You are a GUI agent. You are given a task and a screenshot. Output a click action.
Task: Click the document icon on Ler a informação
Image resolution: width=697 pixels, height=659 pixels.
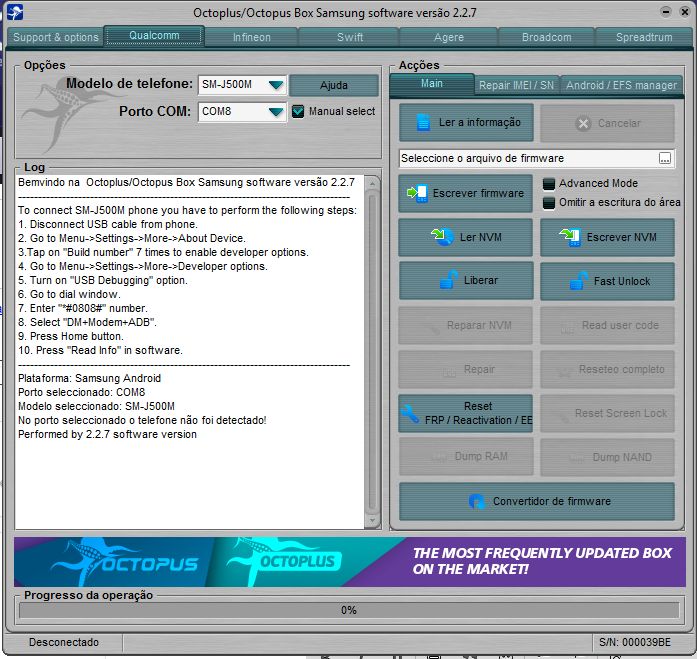(x=423, y=122)
